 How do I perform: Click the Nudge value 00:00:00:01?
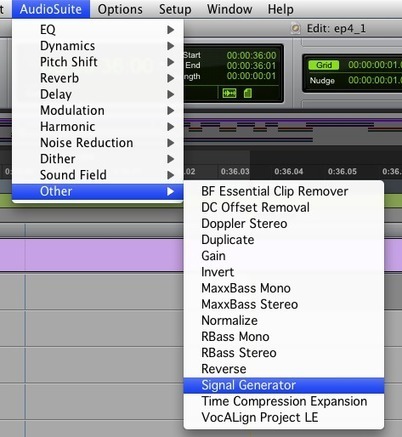coord(375,80)
